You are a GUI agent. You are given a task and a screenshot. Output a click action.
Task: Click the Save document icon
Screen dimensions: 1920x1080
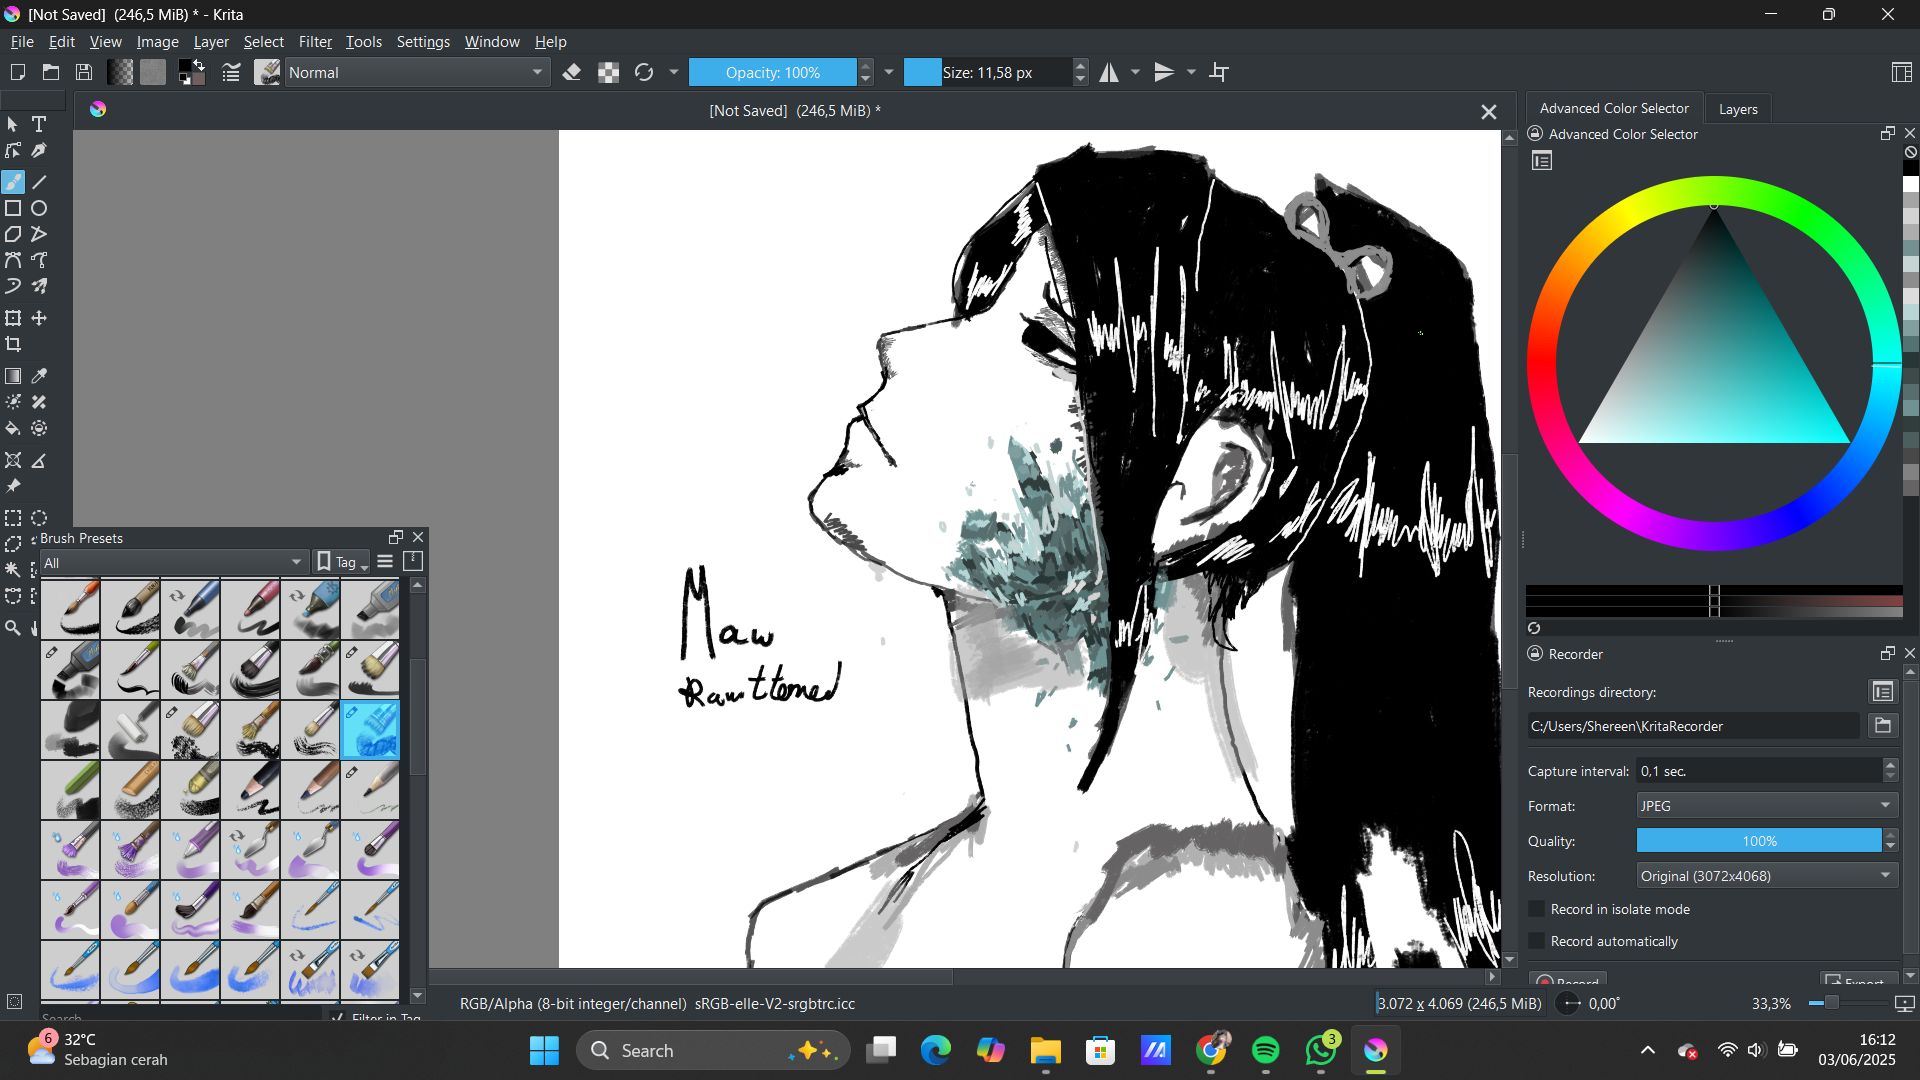tap(84, 72)
